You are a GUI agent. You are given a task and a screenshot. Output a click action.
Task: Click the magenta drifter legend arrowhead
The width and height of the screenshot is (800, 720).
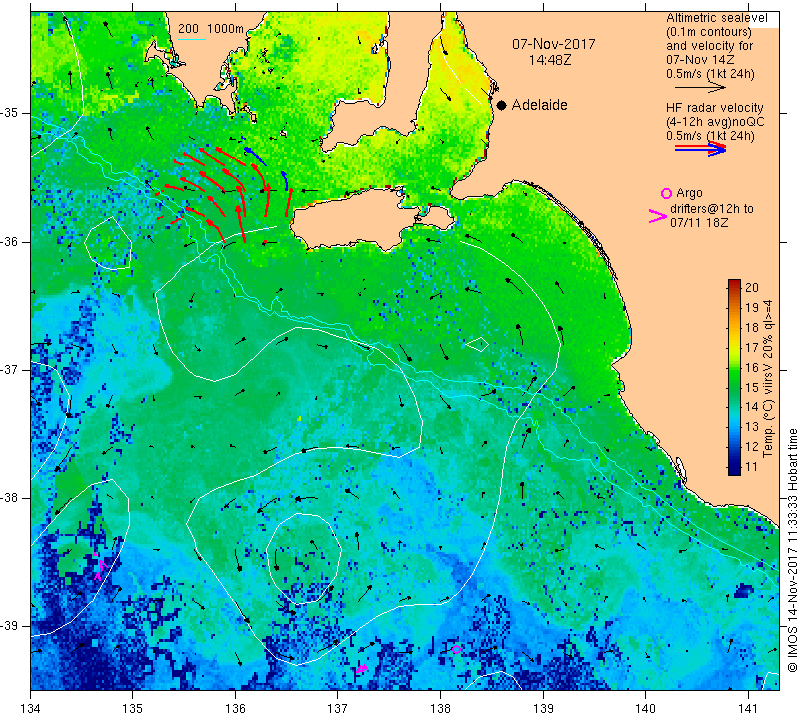658,216
